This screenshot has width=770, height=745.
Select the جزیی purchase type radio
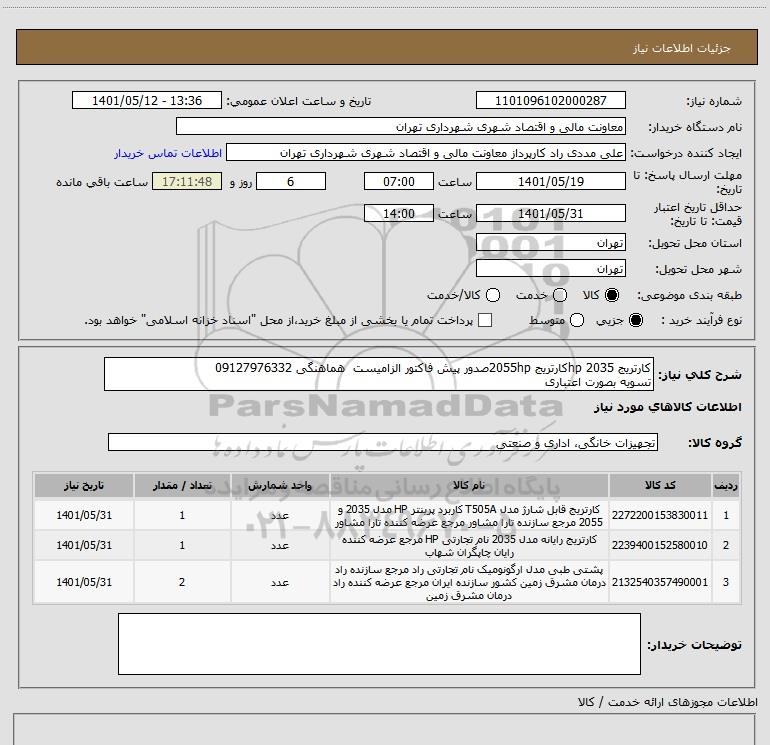[x=635, y=320]
